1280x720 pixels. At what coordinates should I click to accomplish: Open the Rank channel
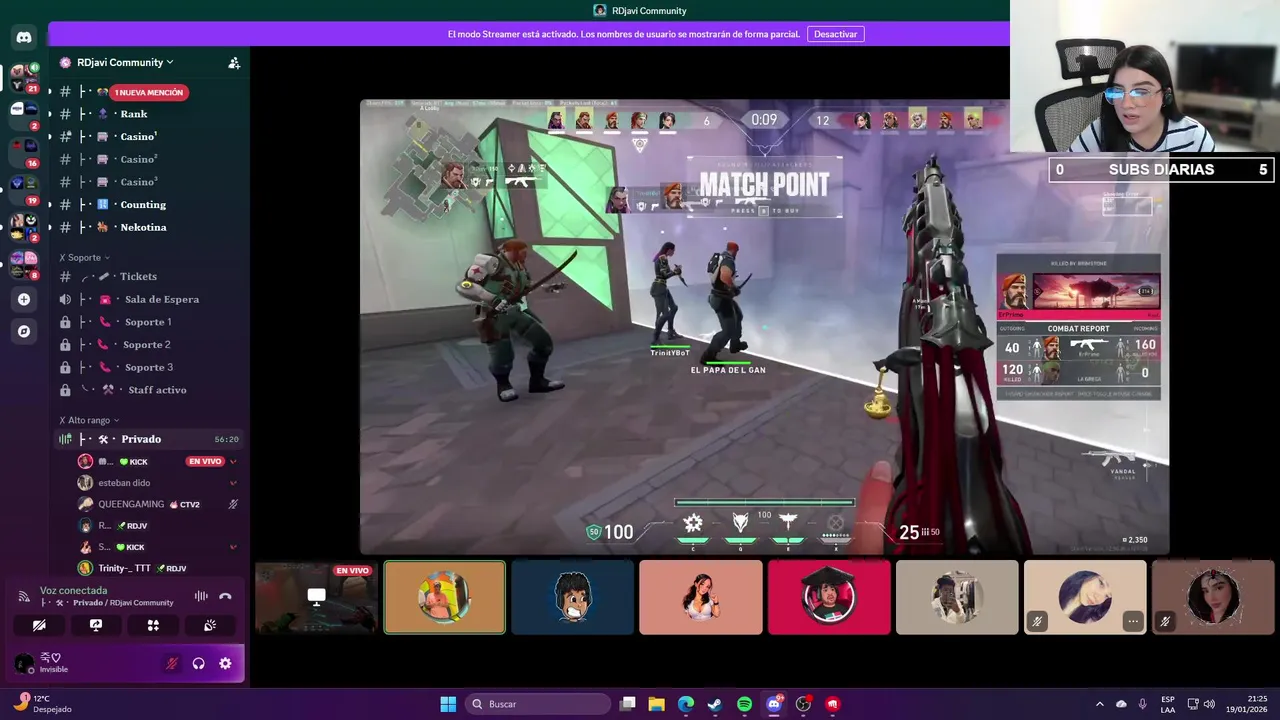click(150, 114)
